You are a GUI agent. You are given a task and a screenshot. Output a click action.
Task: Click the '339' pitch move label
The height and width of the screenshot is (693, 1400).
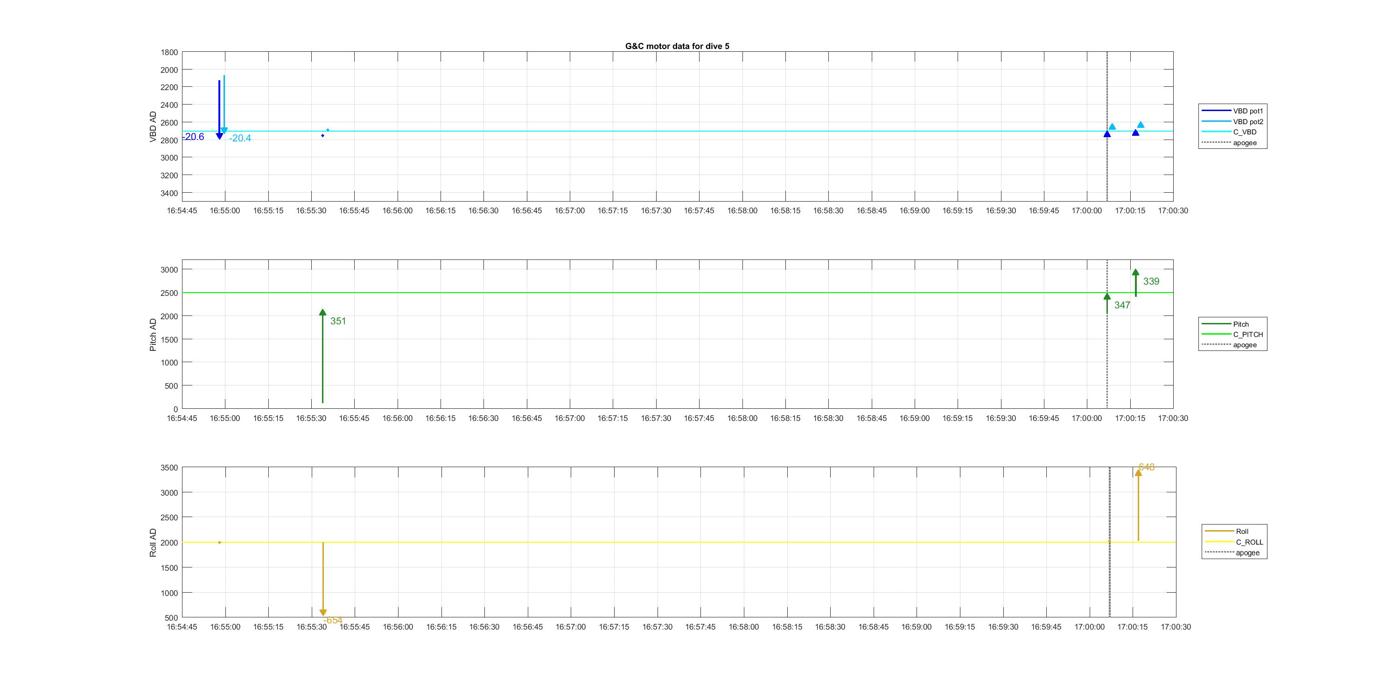coord(1151,282)
